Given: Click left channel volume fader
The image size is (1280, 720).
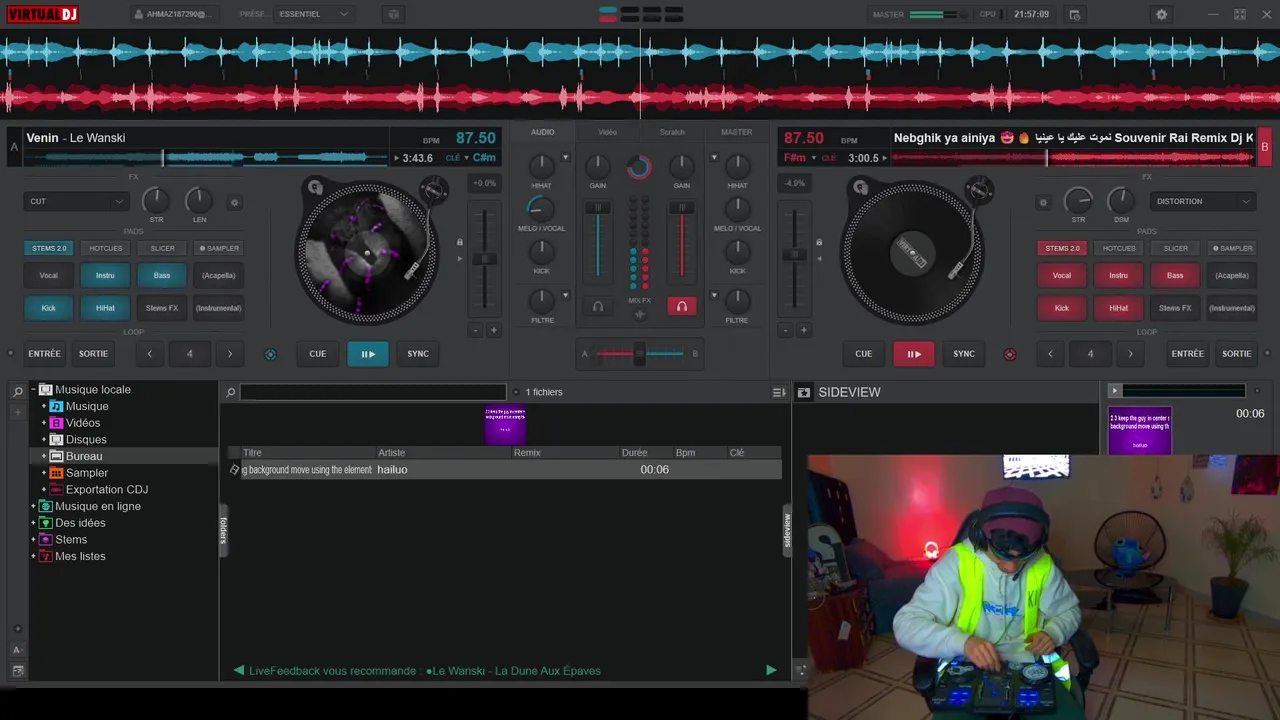Looking at the screenshot, I should [x=598, y=208].
